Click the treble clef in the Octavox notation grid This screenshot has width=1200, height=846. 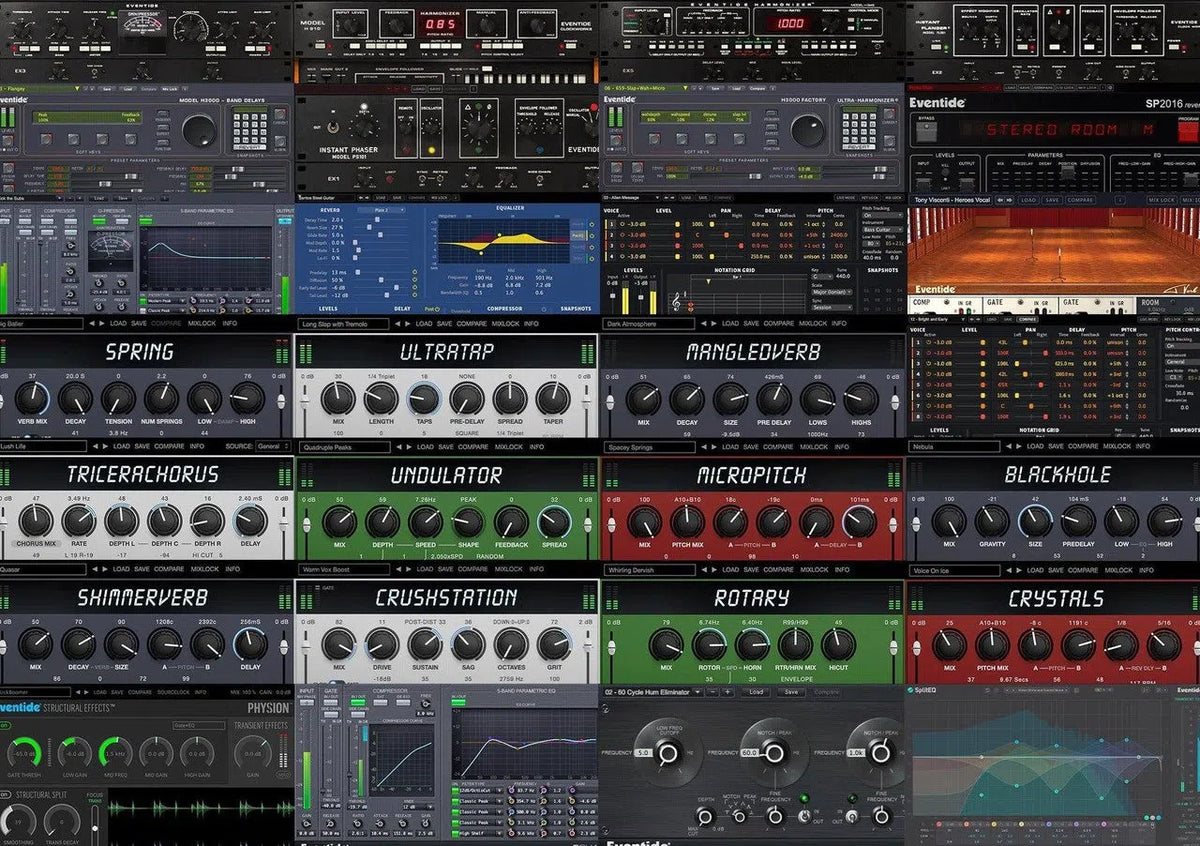tap(675, 303)
